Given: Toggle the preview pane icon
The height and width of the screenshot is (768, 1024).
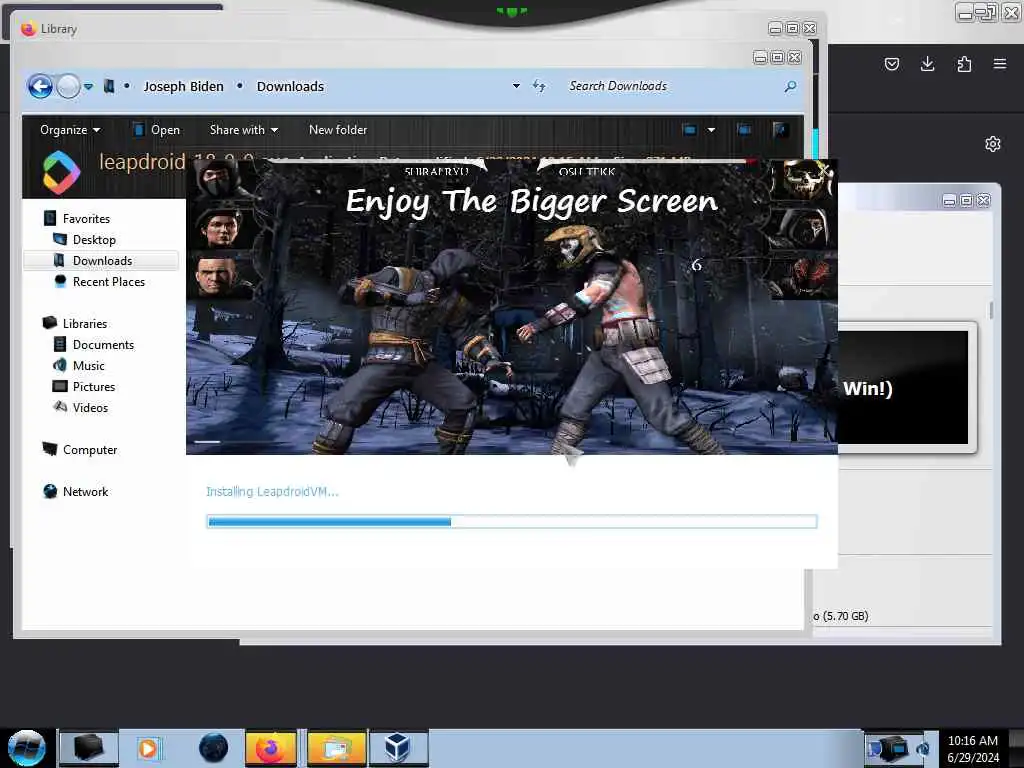Looking at the screenshot, I should pyautogui.click(x=744, y=130).
